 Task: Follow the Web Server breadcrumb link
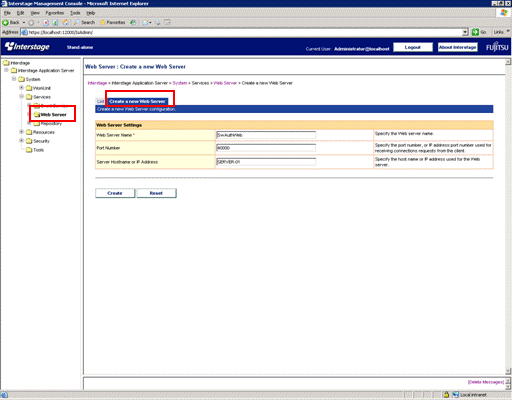(x=225, y=83)
